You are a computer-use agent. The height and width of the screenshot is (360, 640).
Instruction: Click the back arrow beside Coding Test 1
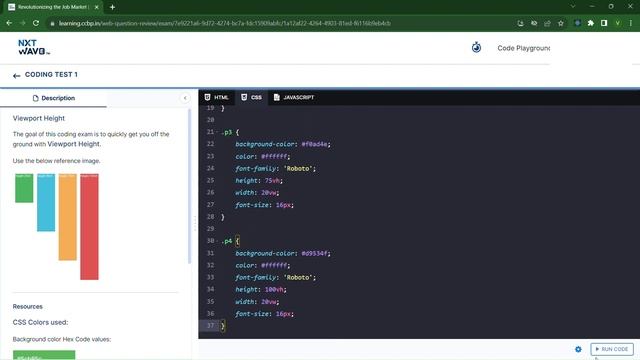[x=16, y=76]
